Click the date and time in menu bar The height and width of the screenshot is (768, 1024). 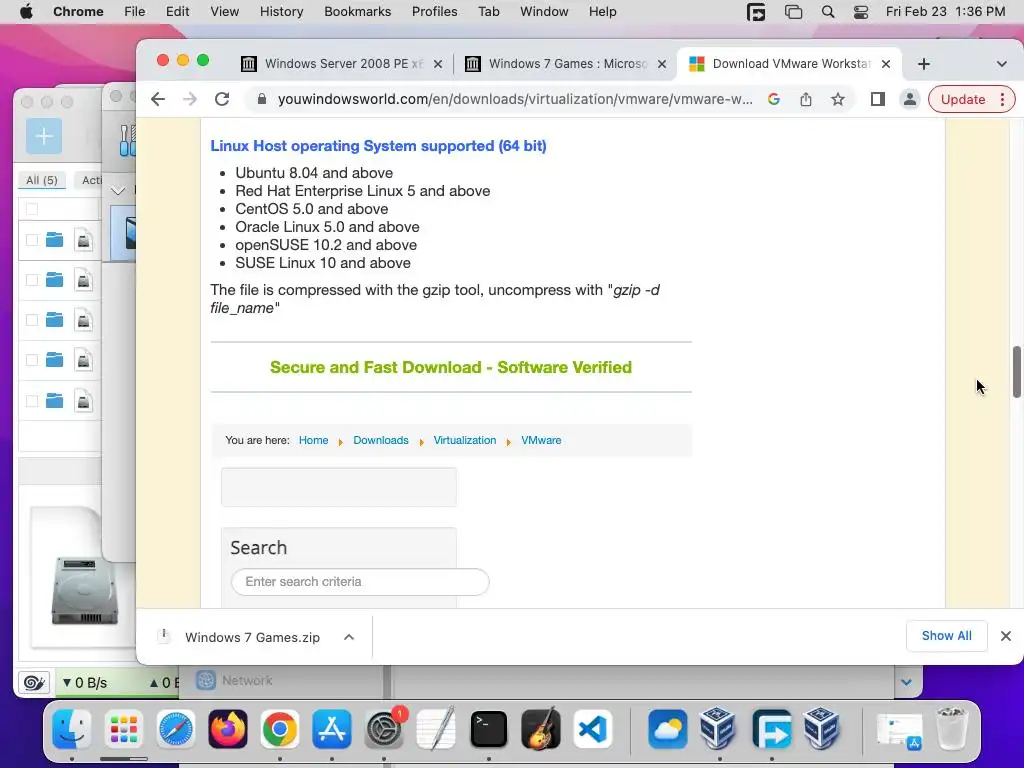[945, 12]
